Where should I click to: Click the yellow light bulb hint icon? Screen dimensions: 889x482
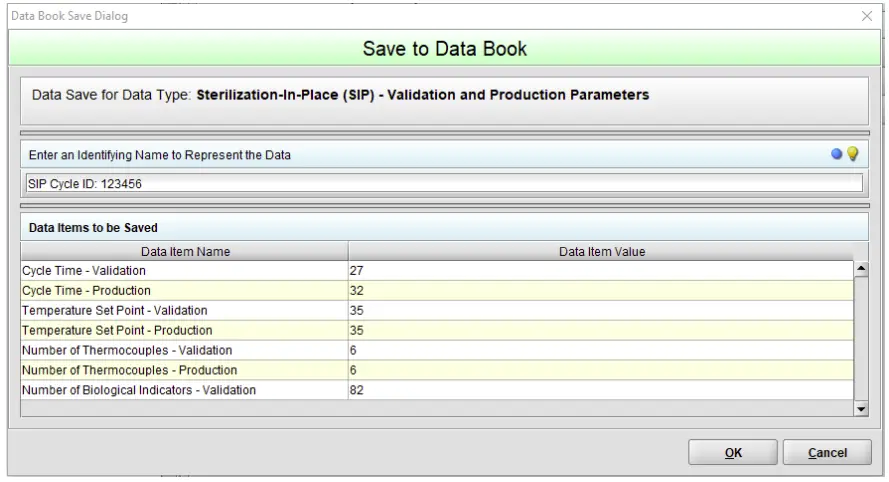(852, 154)
